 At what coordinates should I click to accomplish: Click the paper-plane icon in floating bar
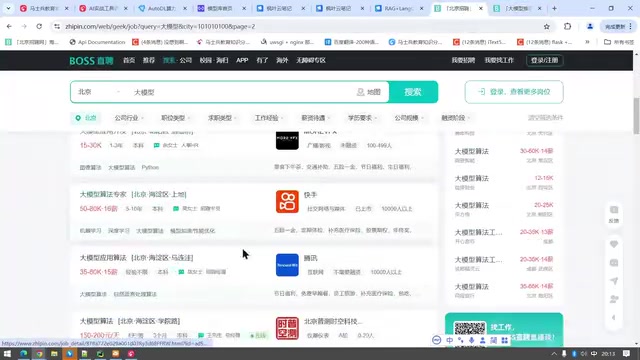(614, 281)
